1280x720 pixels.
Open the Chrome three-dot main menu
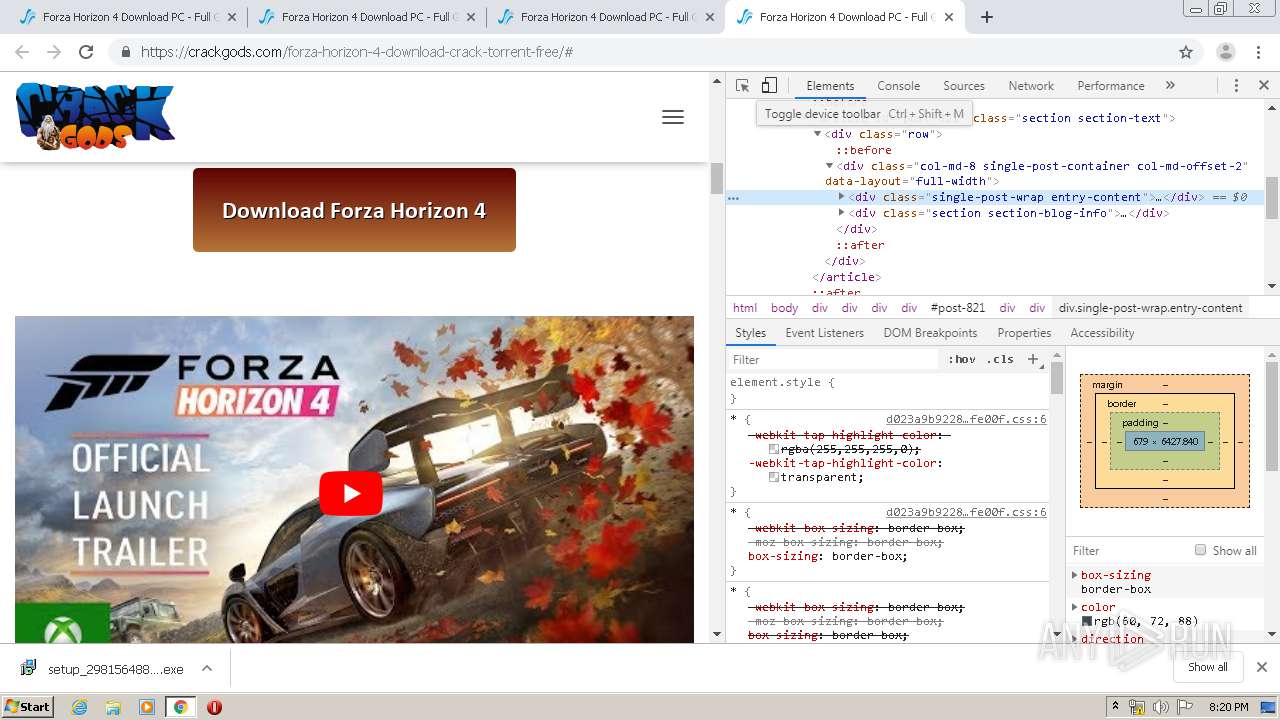click(1259, 52)
